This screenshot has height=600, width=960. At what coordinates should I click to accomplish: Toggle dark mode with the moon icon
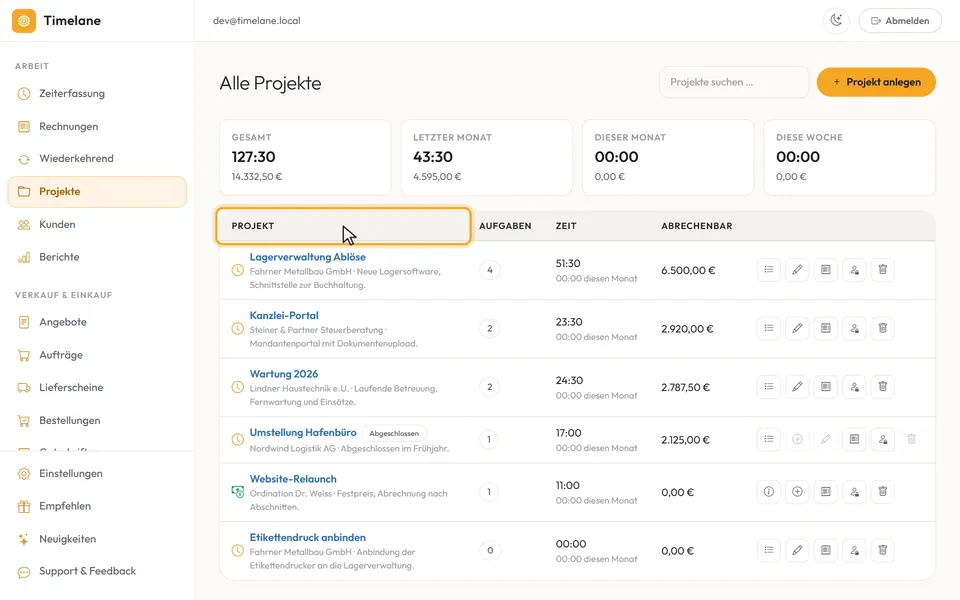click(836, 20)
